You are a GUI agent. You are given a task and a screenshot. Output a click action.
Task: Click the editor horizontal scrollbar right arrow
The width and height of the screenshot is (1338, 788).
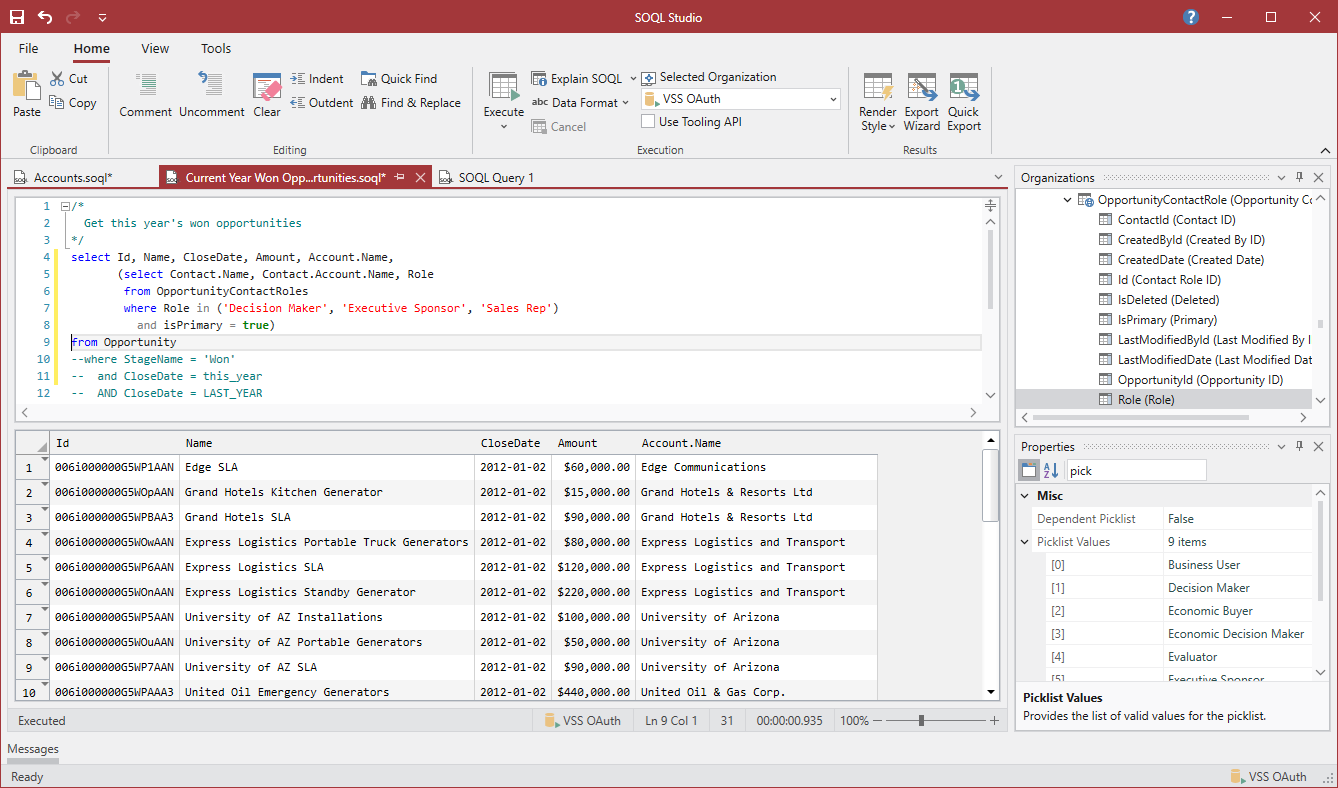973,412
